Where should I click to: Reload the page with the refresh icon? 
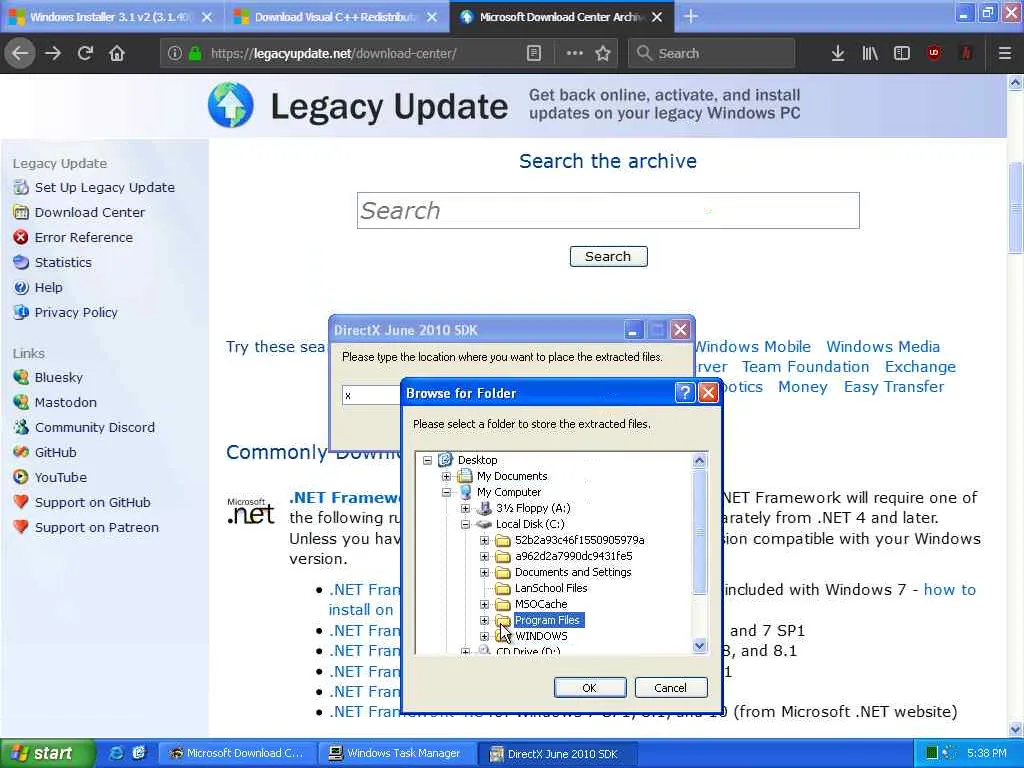pyautogui.click(x=85, y=53)
